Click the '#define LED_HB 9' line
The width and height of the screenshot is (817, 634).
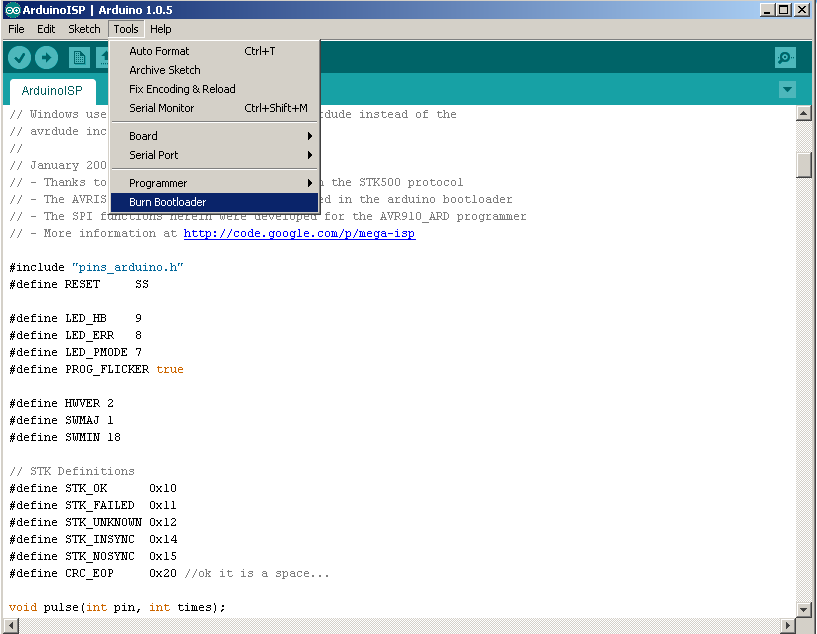click(x=76, y=318)
